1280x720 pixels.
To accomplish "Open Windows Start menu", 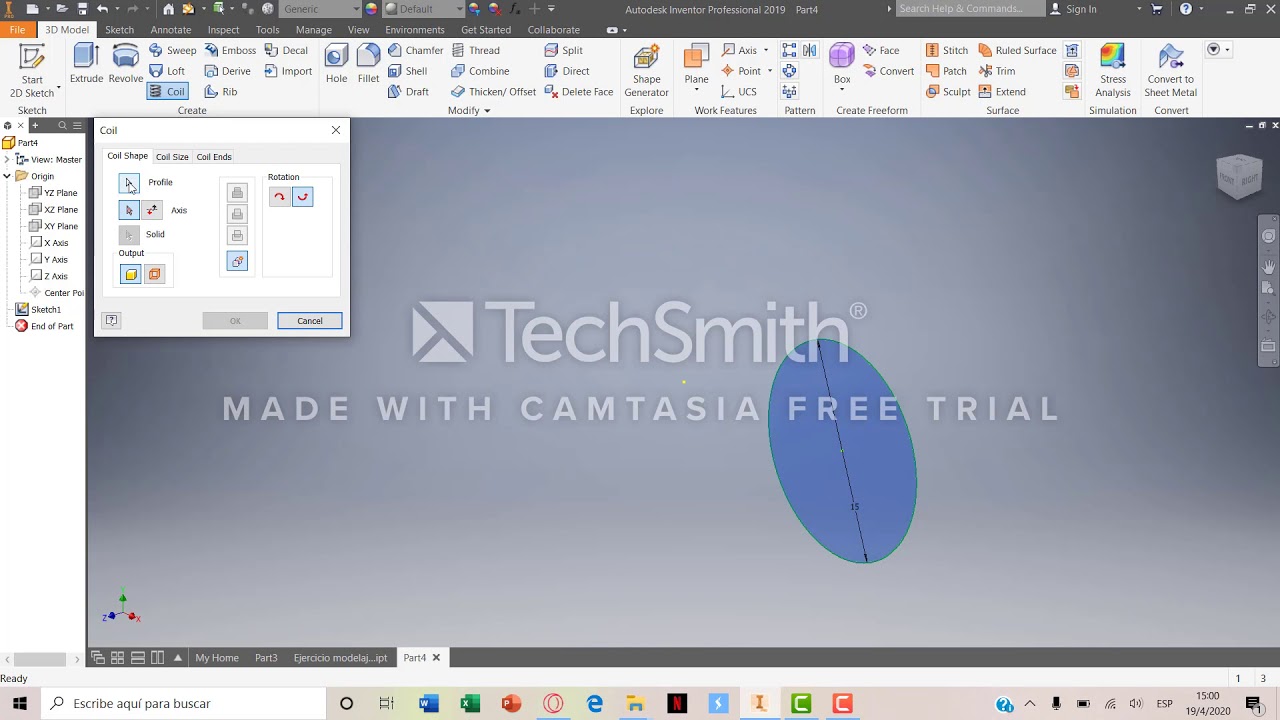I will click(x=20, y=704).
